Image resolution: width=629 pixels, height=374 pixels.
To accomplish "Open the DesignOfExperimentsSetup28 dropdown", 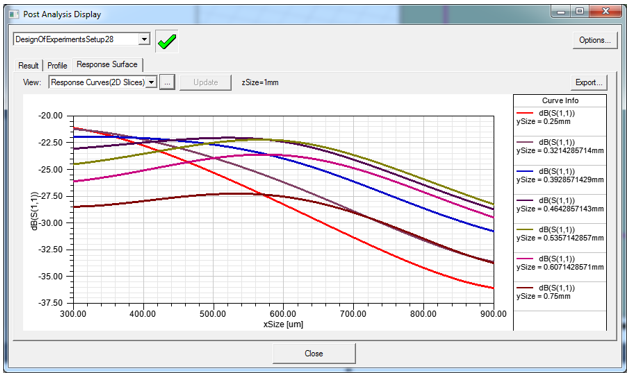I will (x=144, y=39).
